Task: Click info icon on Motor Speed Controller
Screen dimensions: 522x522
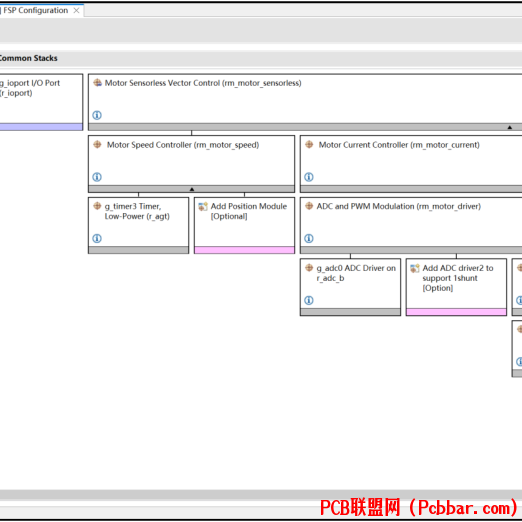Action: [x=97, y=177]
